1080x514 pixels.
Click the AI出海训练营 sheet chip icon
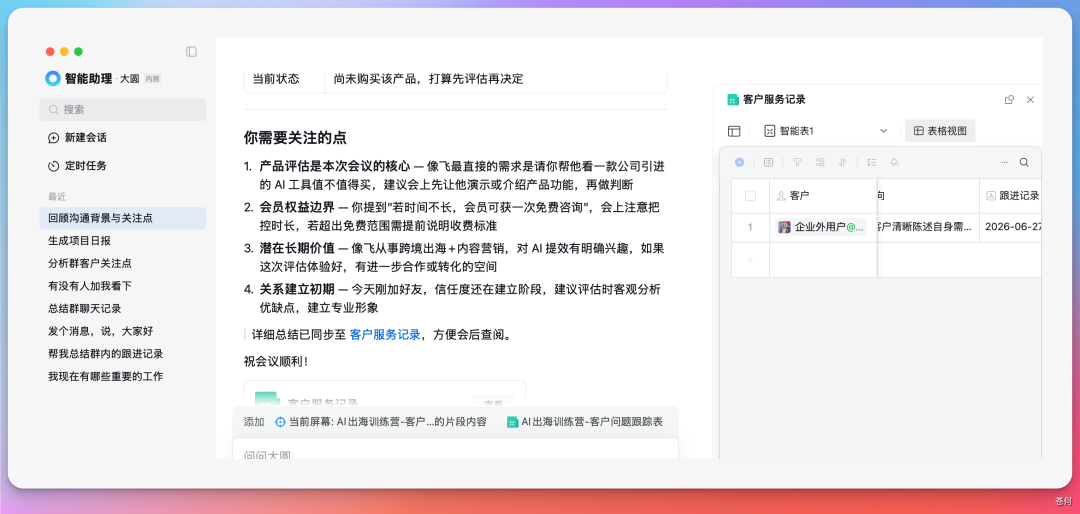512,422
